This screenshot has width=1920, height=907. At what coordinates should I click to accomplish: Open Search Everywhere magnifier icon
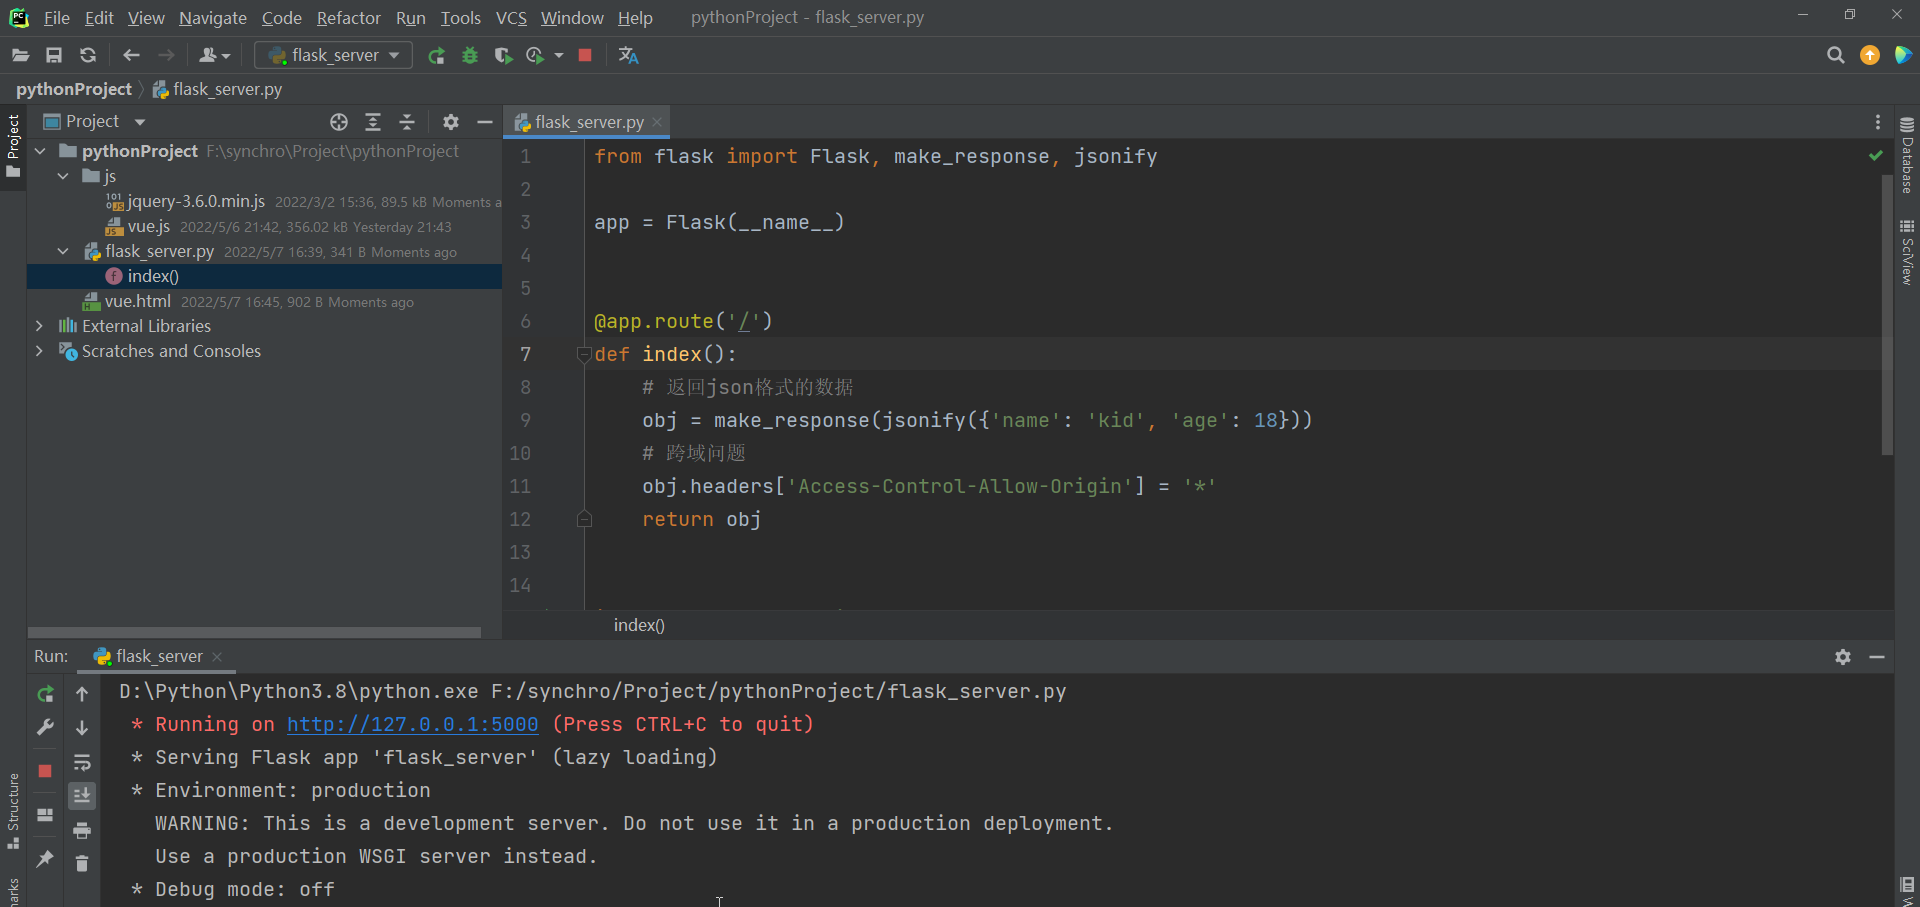tap(1835, 55)
